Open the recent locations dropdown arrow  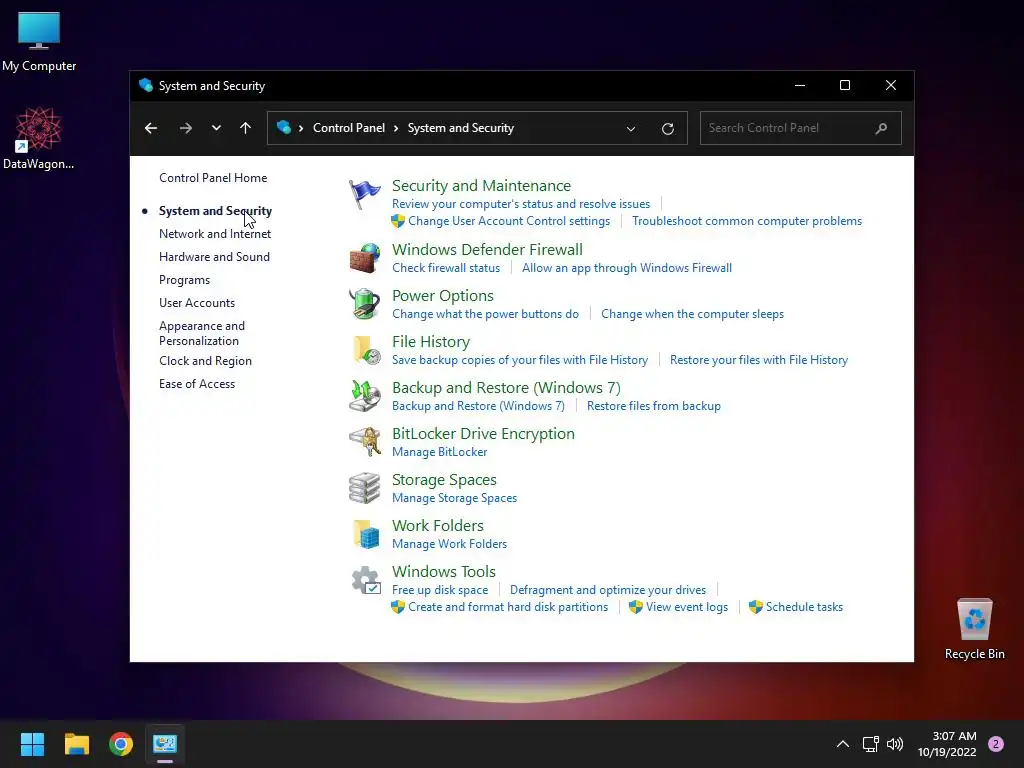[216, 128]
